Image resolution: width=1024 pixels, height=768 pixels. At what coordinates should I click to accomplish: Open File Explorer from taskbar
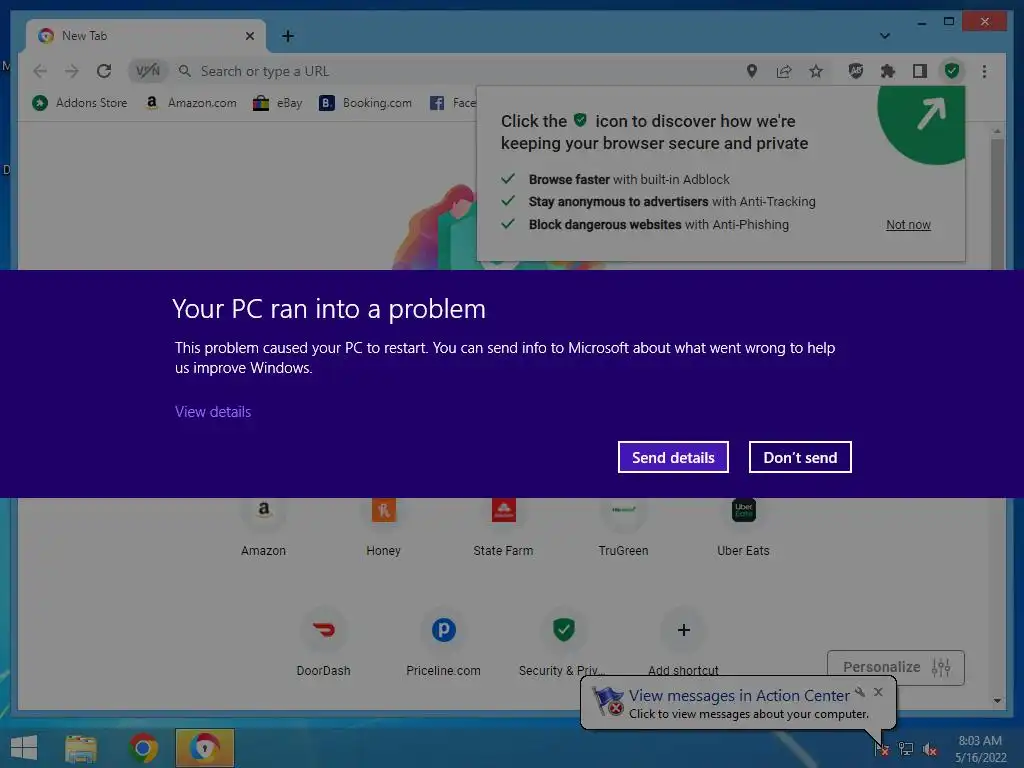pyautogui.click(x=81, y=748)
